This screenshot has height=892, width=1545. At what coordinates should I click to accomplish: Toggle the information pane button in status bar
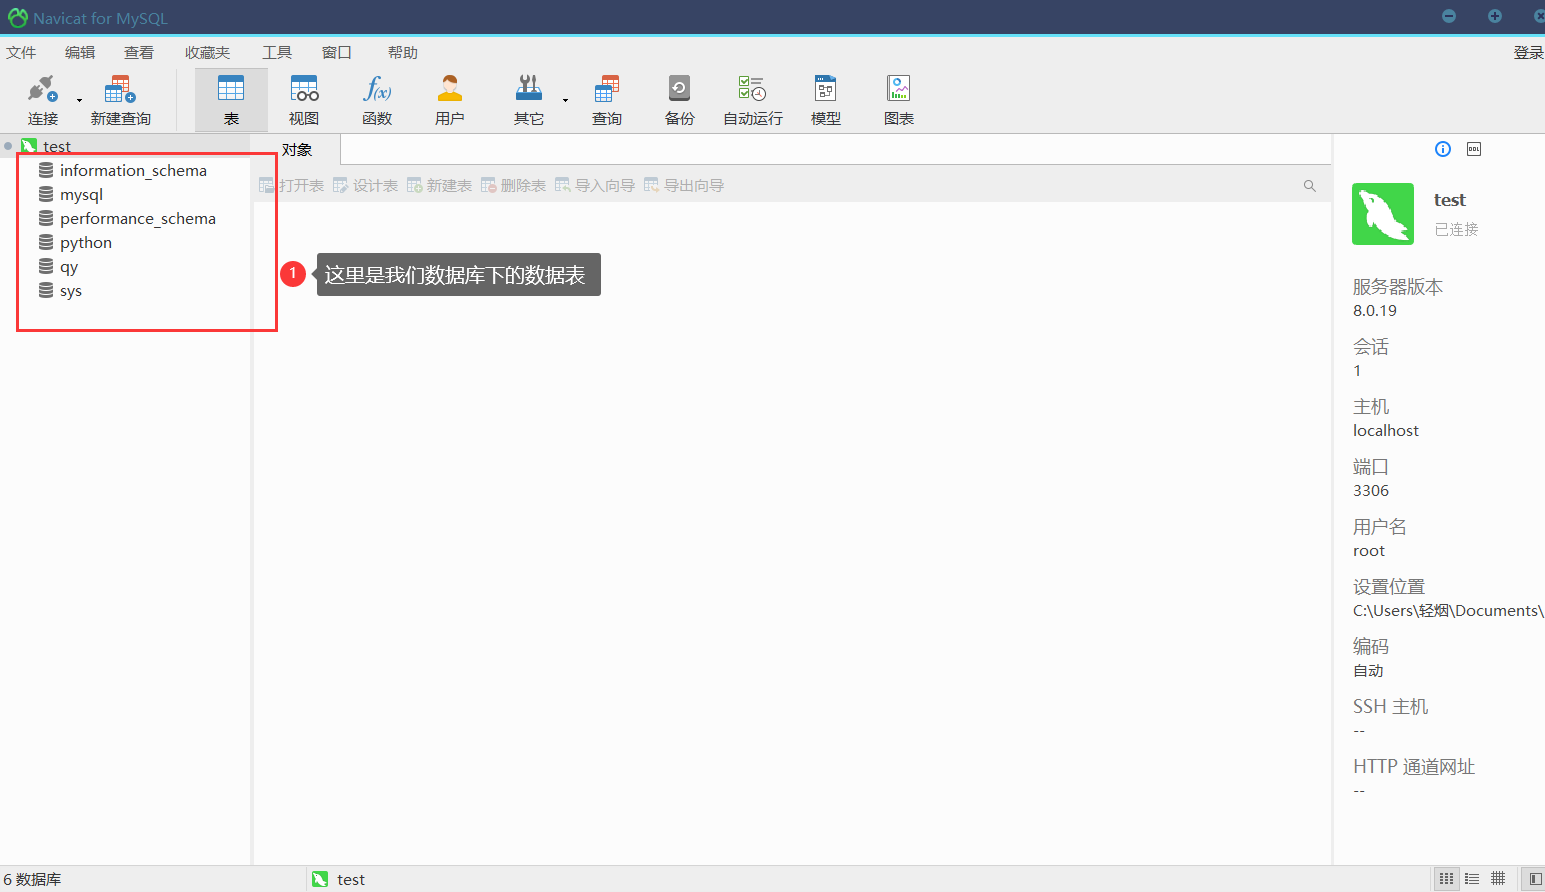coord(1535,879)
